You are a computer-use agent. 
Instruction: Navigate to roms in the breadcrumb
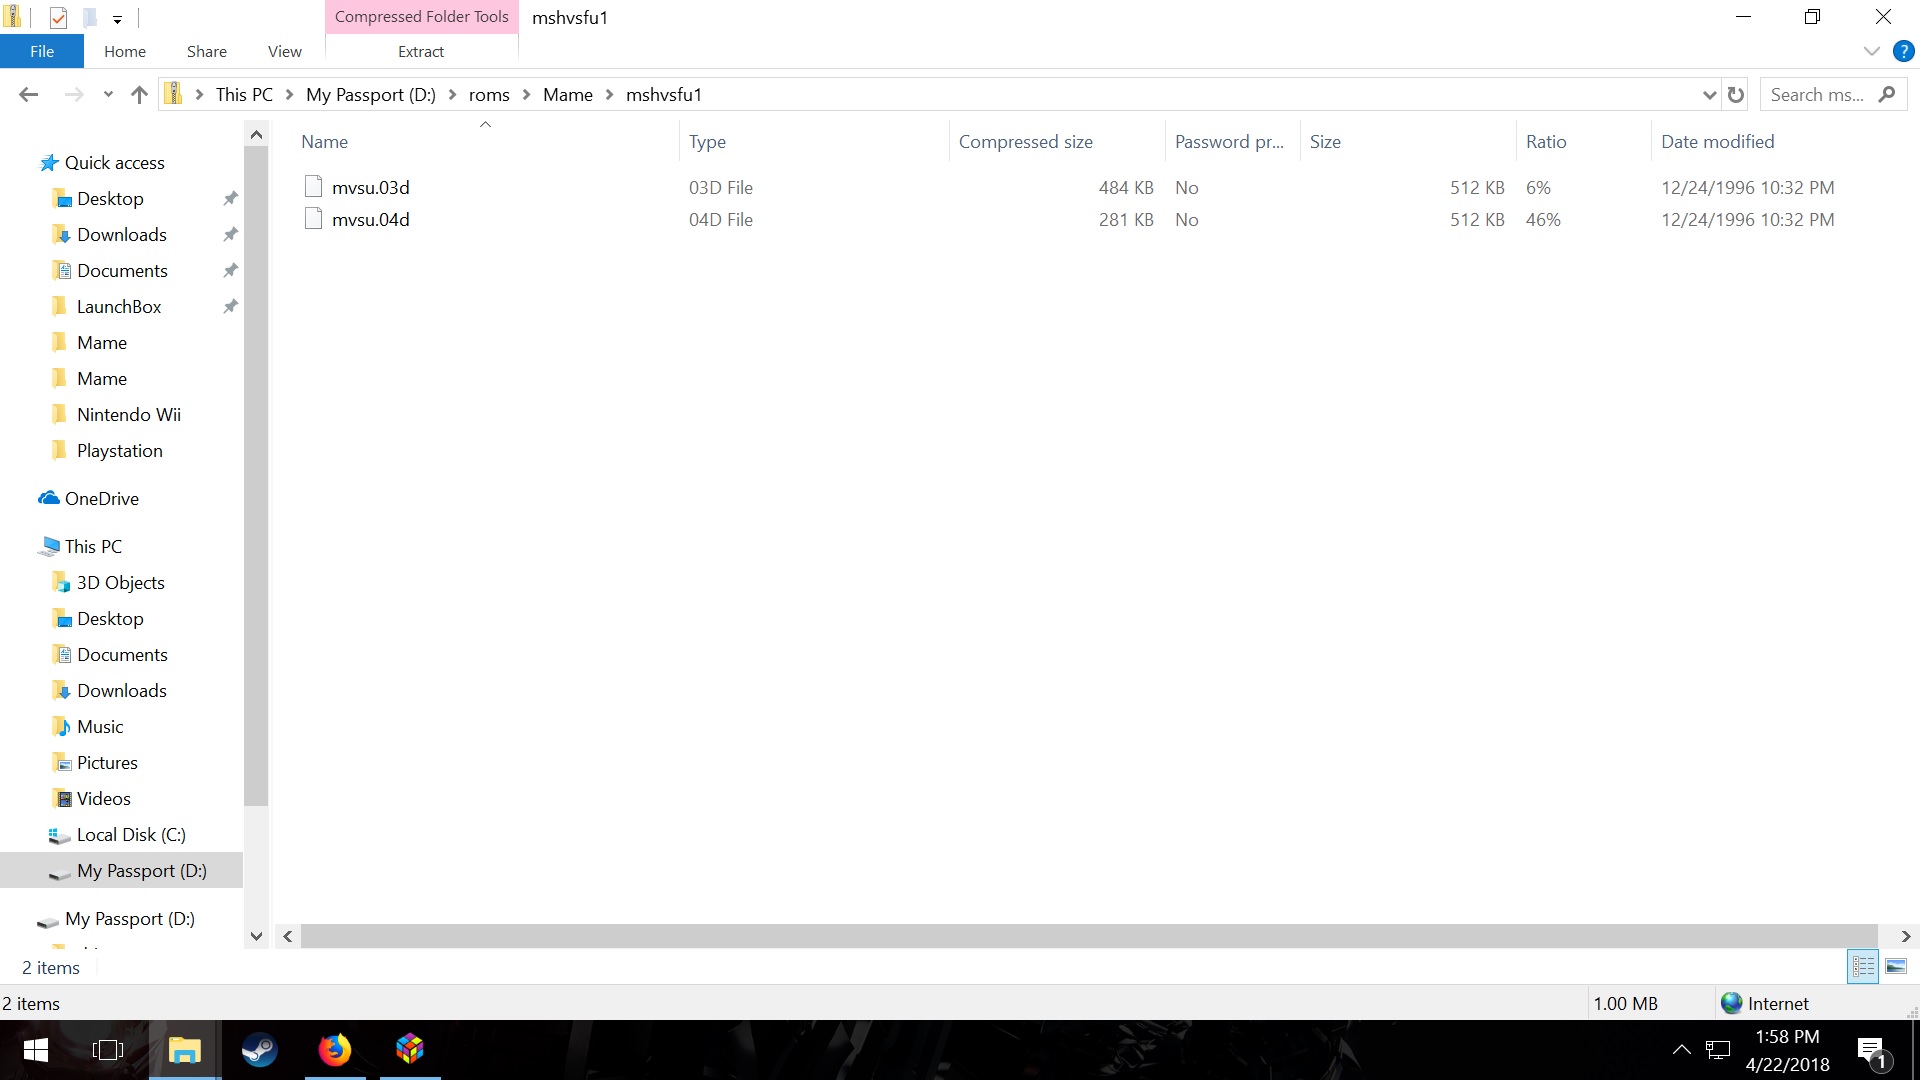[489, 94]
